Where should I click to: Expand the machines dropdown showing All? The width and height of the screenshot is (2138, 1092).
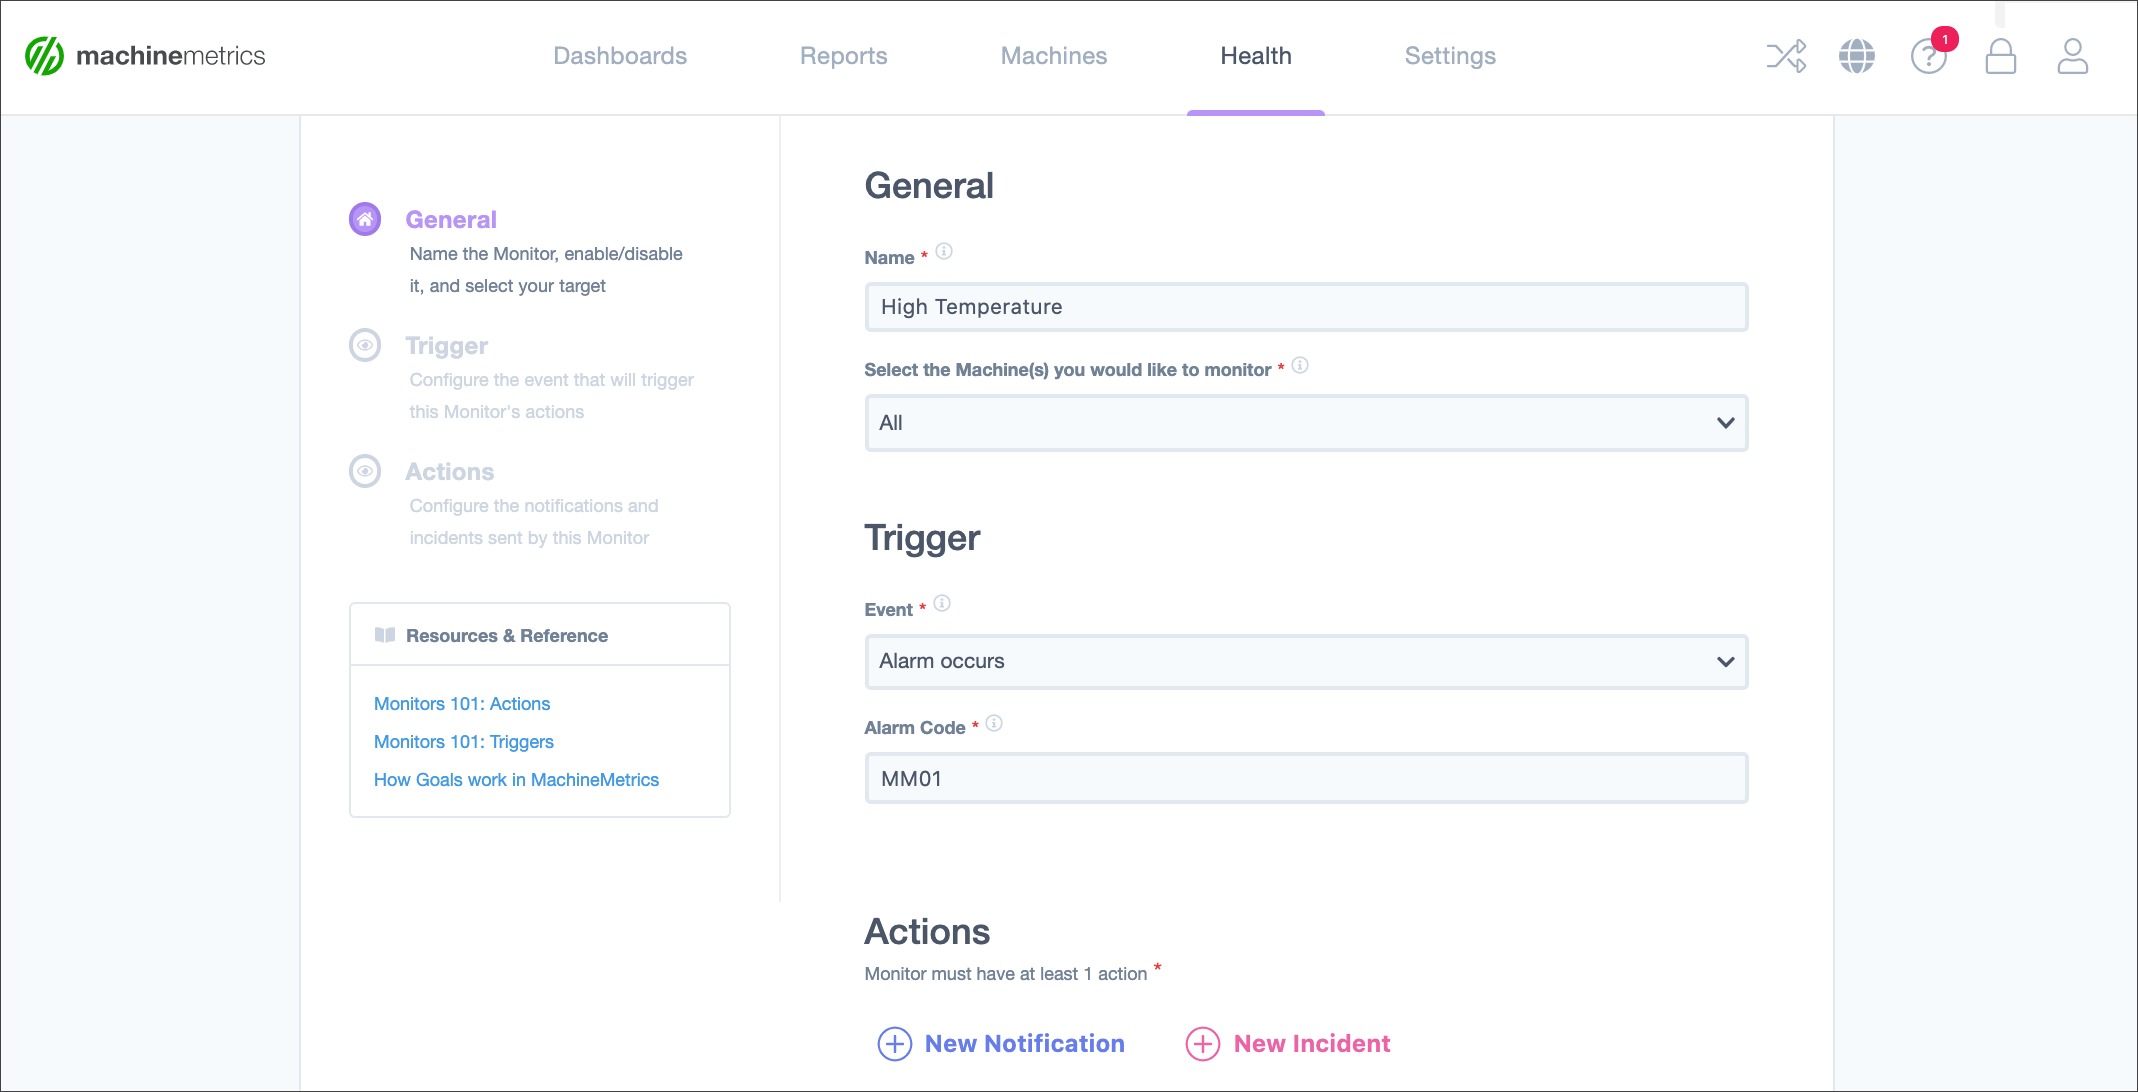(1306, 423)
